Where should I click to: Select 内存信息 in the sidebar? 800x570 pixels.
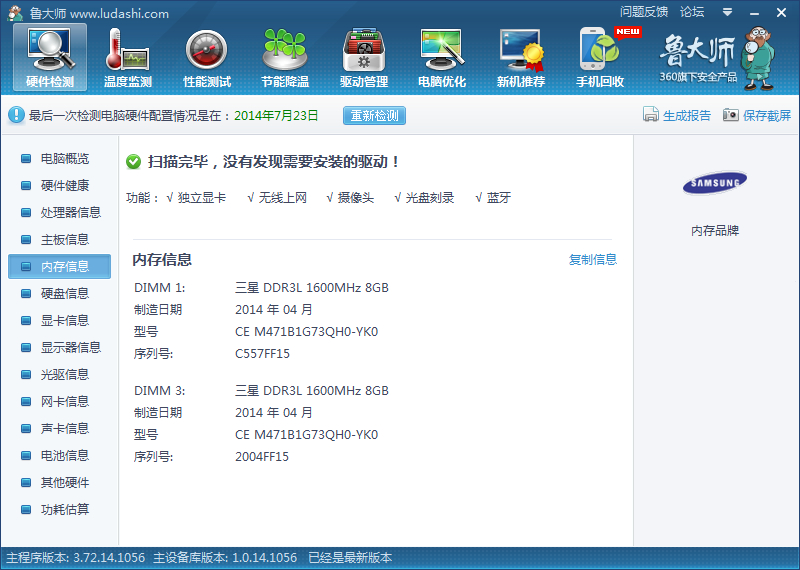[x=59, y=266]
